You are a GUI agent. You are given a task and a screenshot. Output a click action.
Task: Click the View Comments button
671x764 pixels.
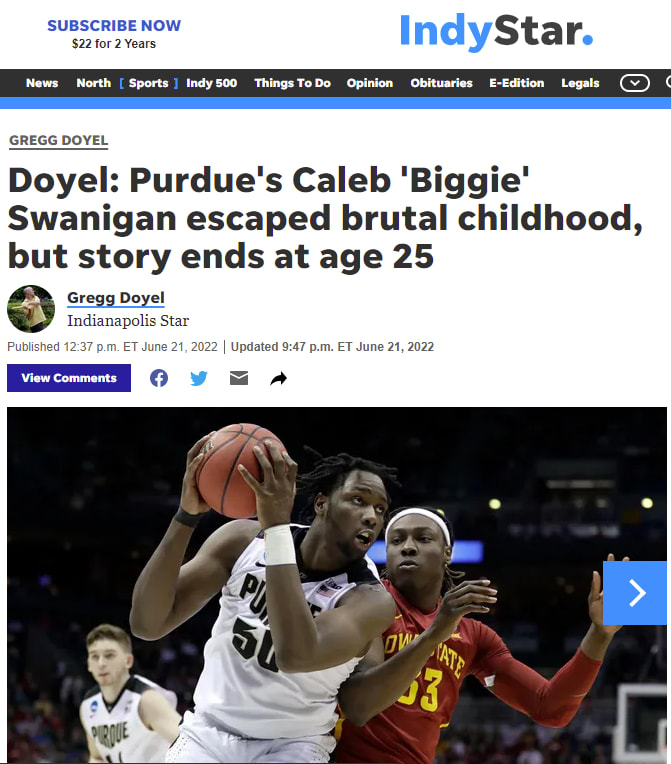(69, 378)
